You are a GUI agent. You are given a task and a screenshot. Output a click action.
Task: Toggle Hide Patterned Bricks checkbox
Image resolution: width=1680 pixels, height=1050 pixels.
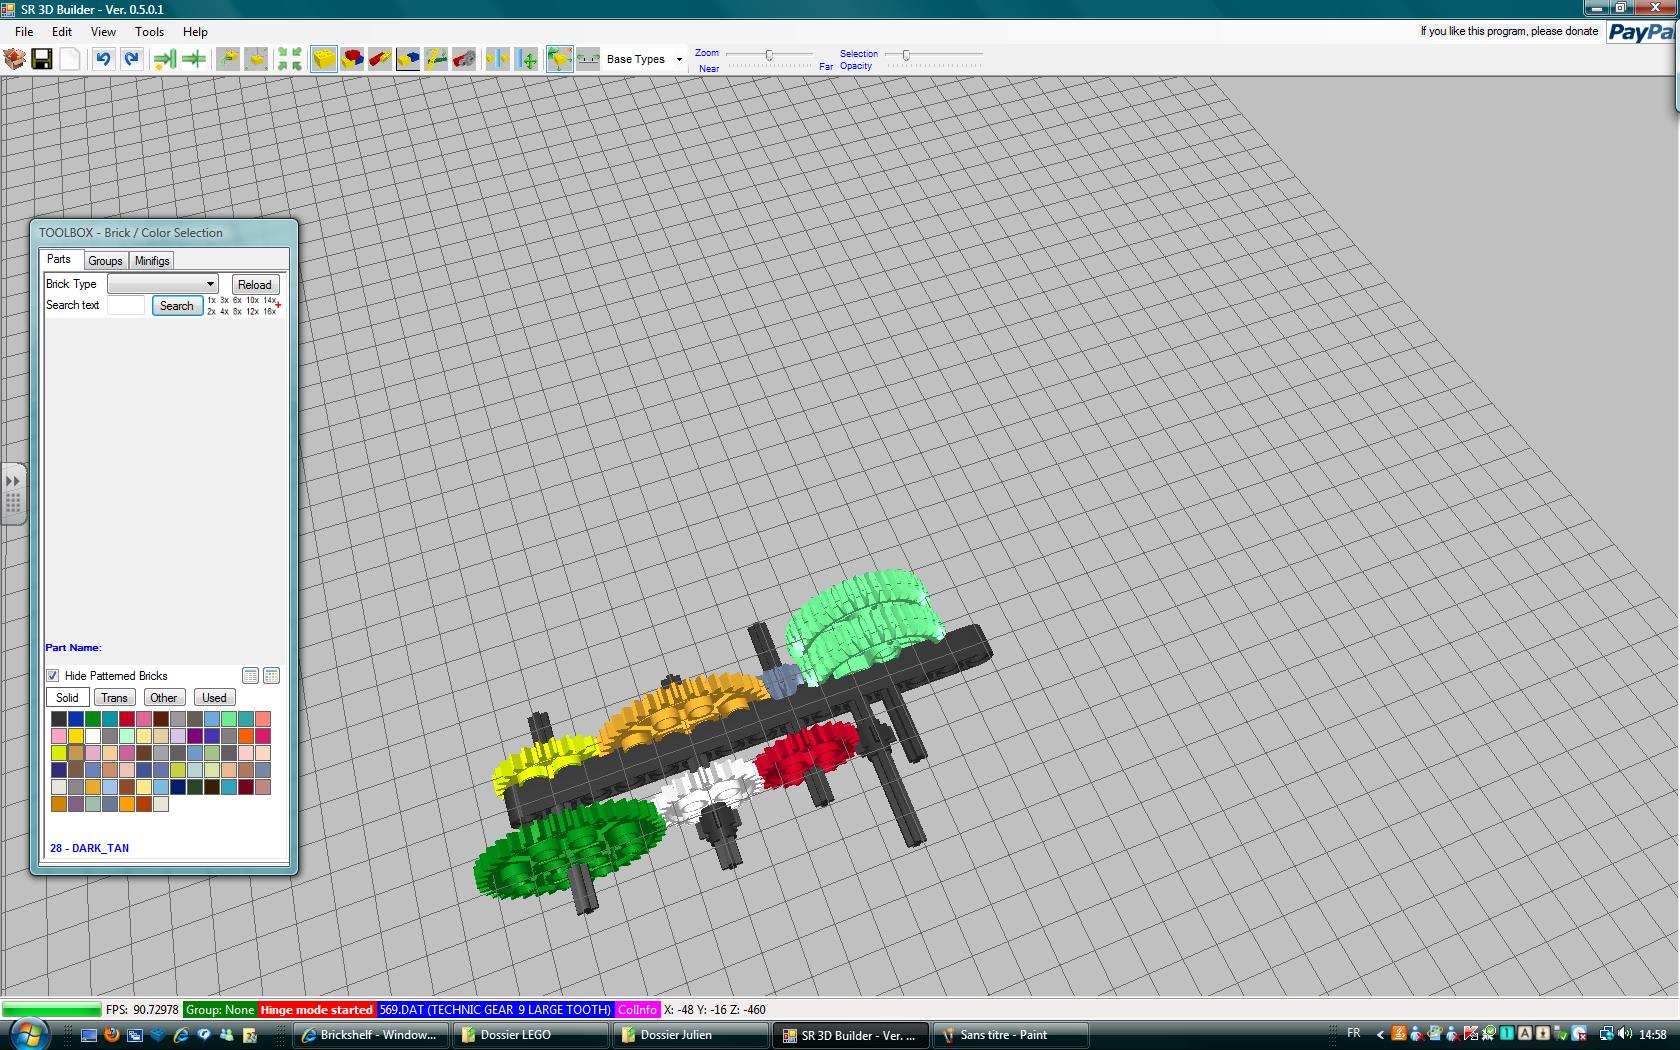click(x=53, y=676)
